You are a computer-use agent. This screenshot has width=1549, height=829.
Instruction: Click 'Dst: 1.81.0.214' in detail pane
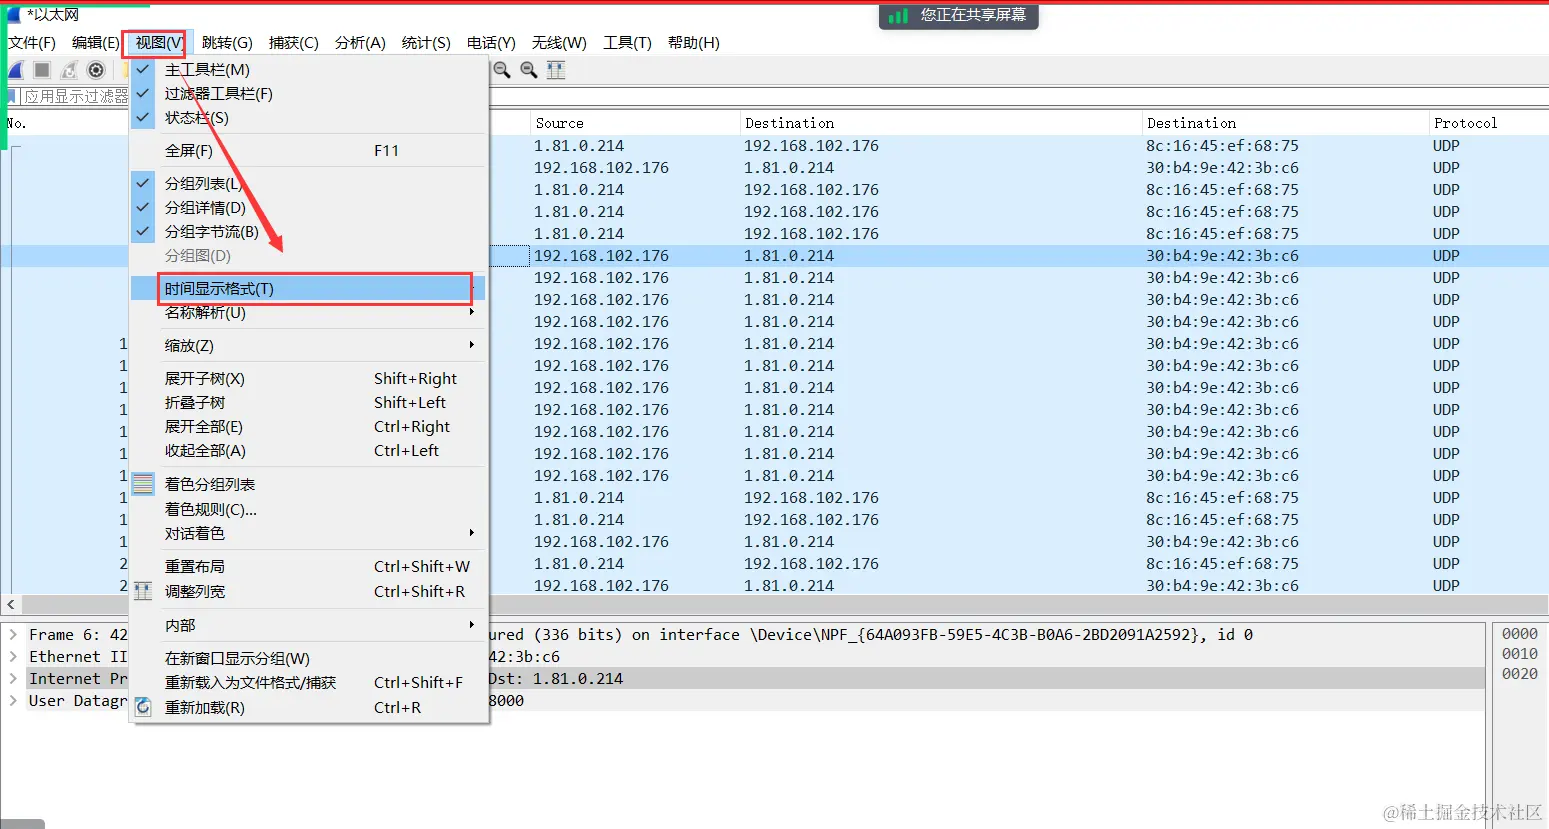tap(556, 679)
